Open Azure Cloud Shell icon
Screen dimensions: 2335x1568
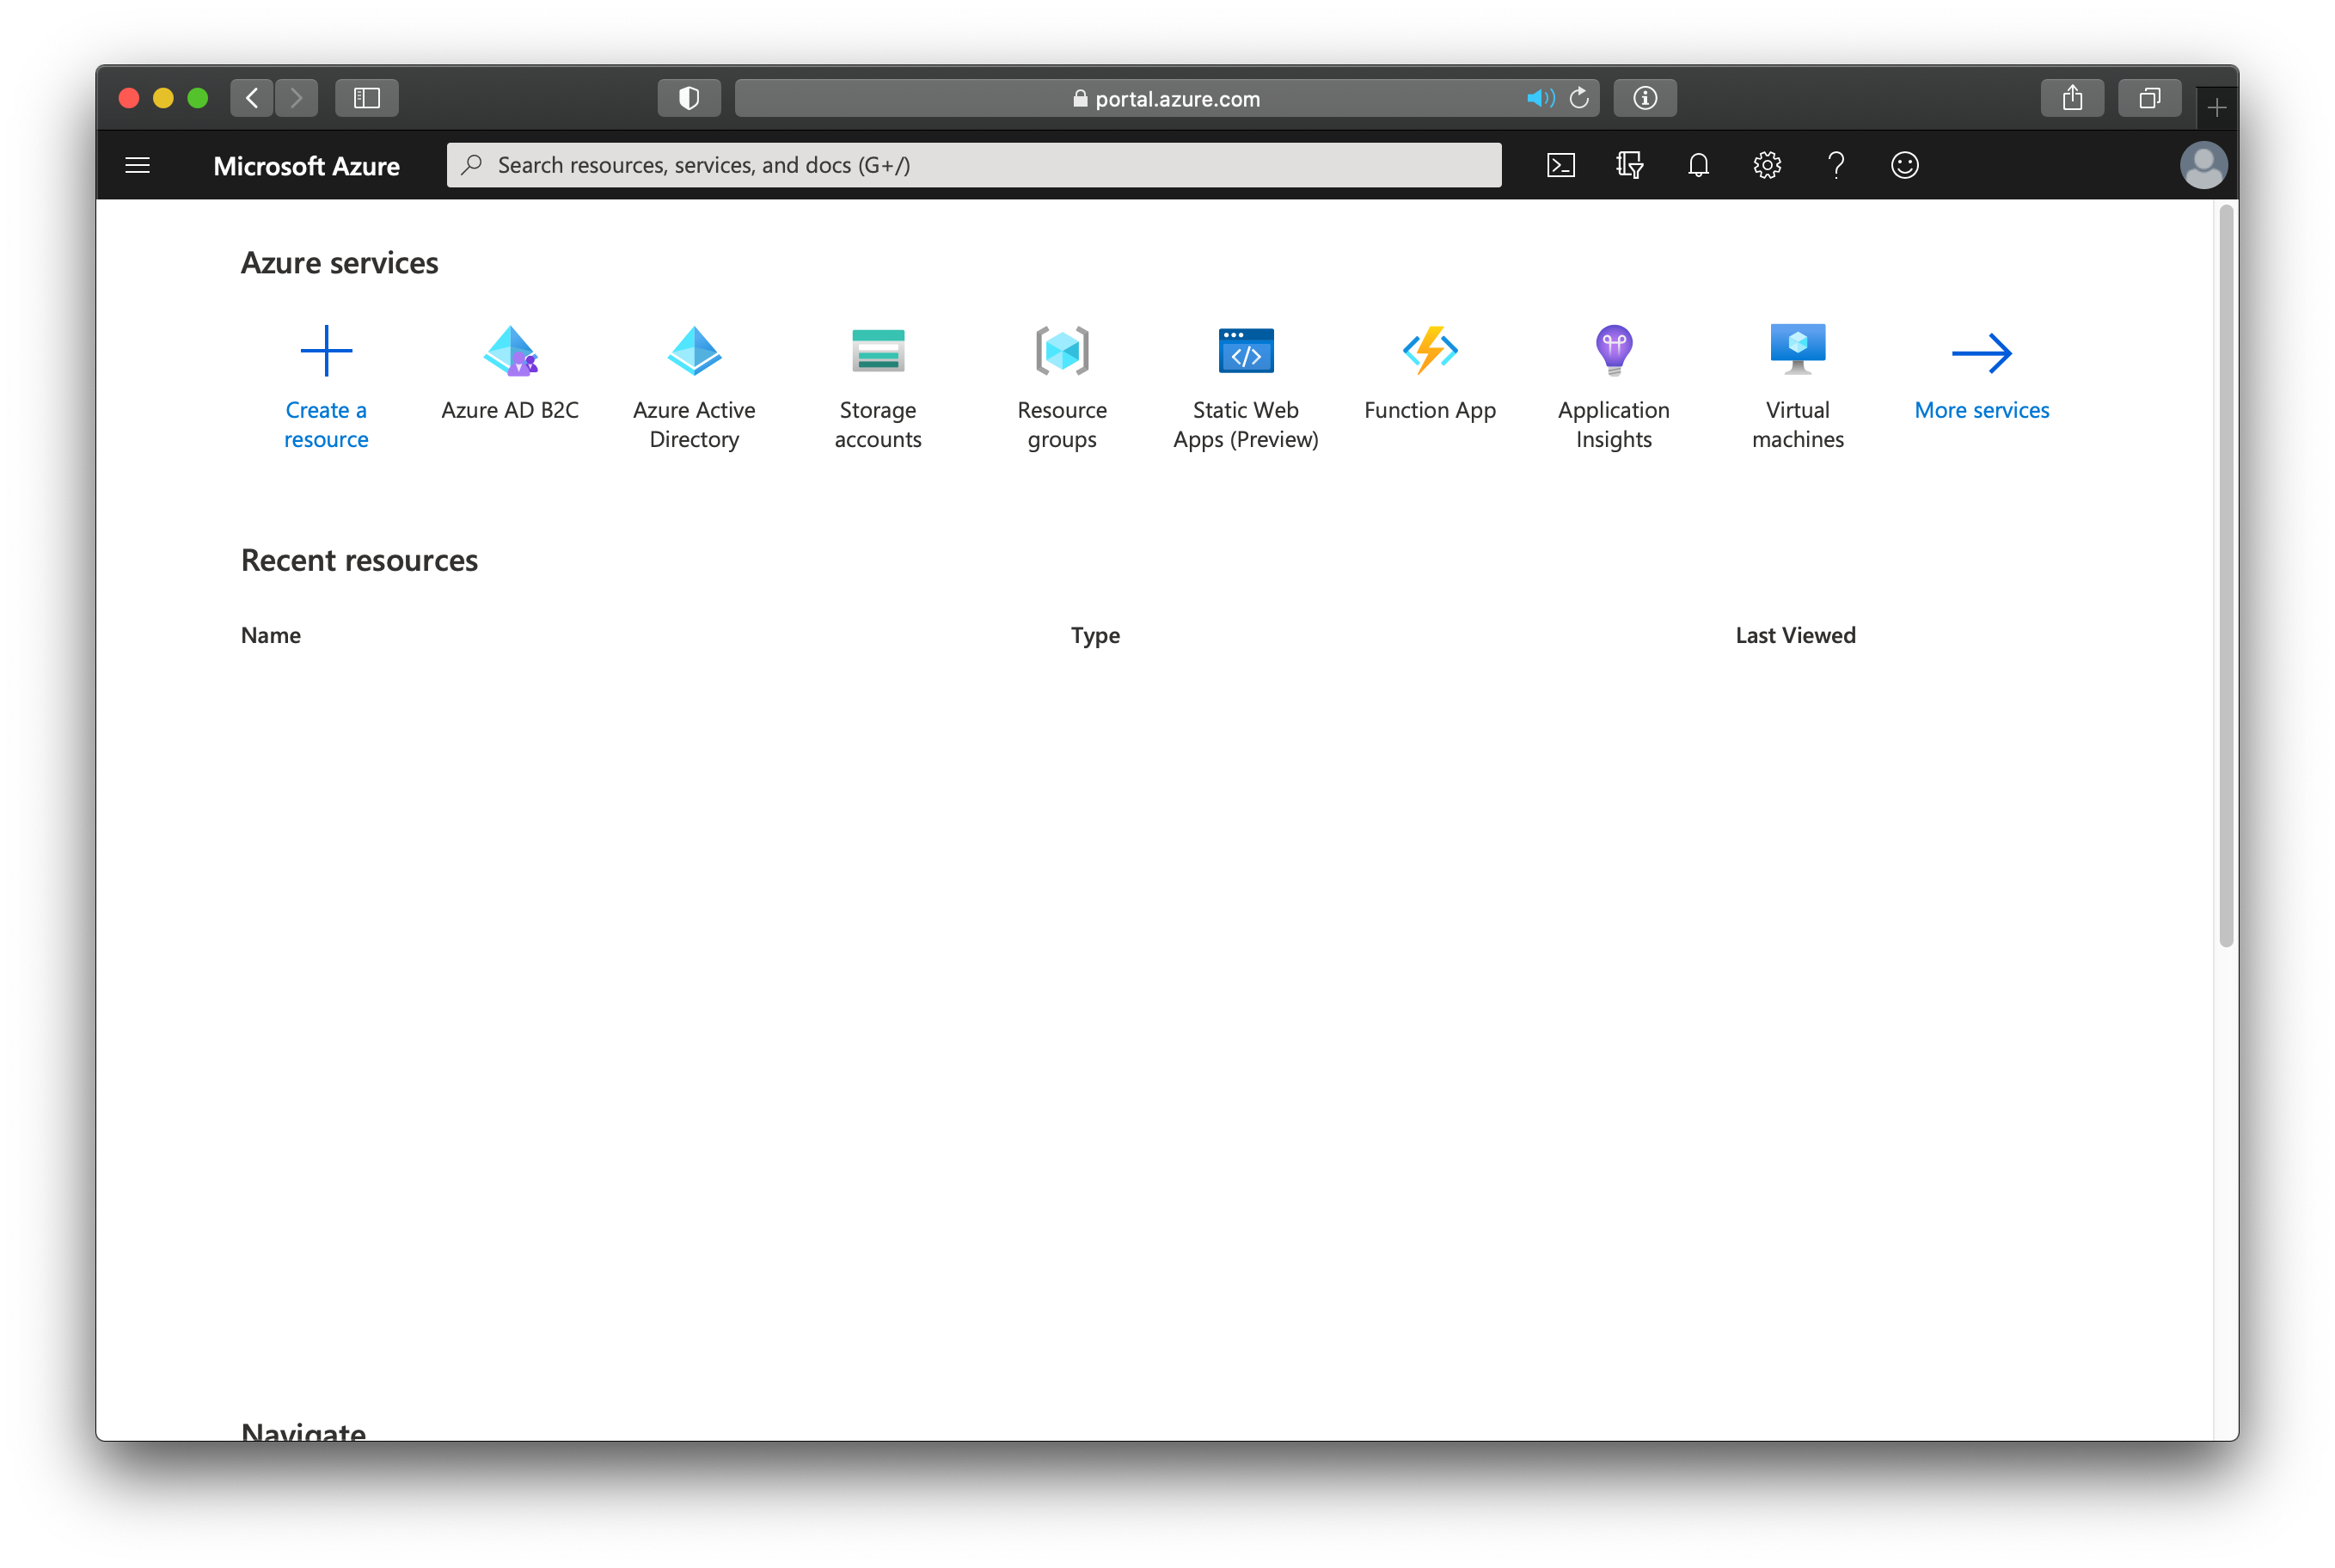coord(1560,165)
